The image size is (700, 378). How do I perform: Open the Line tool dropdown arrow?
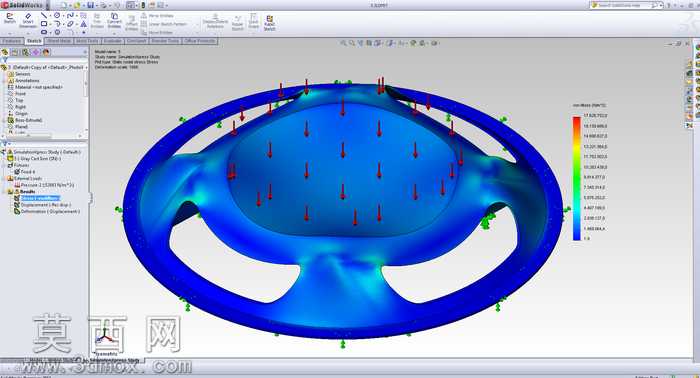click(50, 16)
